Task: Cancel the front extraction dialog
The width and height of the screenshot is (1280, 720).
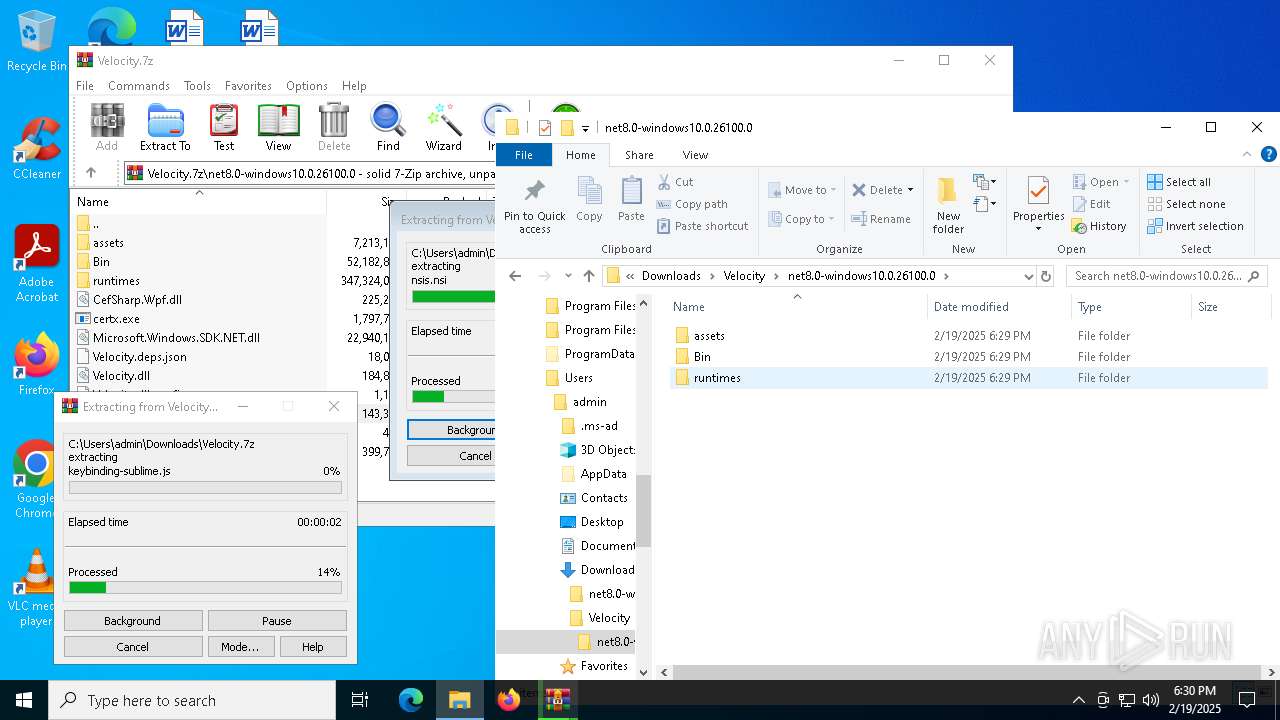Action: 132,647
